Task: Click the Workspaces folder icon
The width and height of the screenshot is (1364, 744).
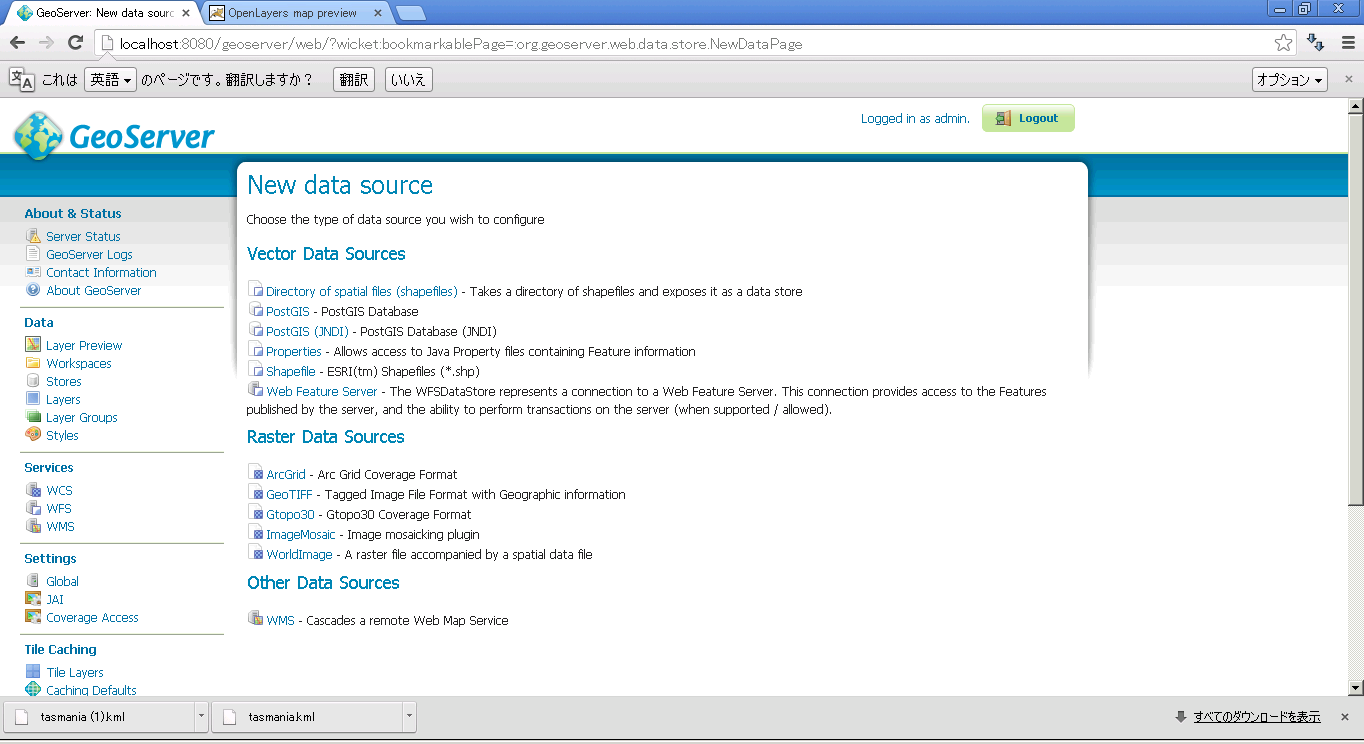Action: tap(33, 363)
